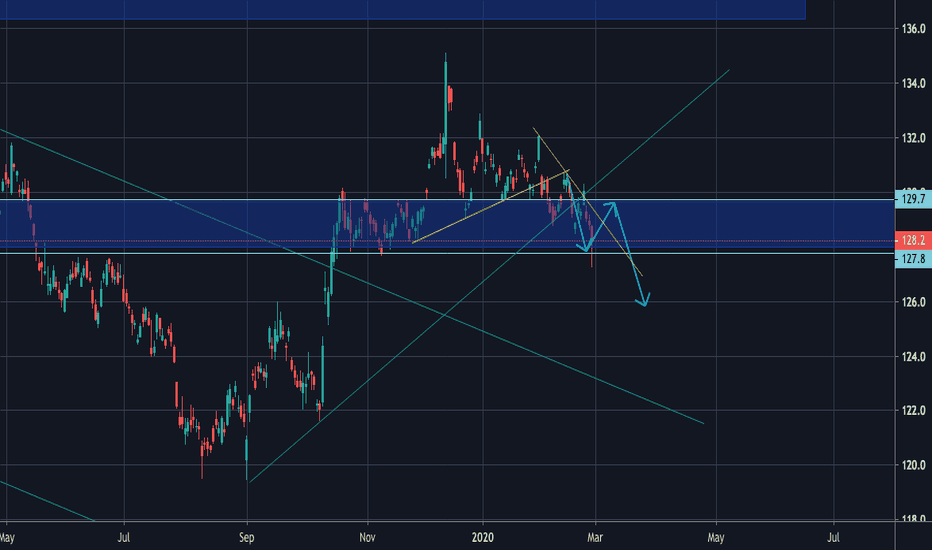Click the red 128.2 current price label
Screen dimensions: 932x550
point(913,240)
